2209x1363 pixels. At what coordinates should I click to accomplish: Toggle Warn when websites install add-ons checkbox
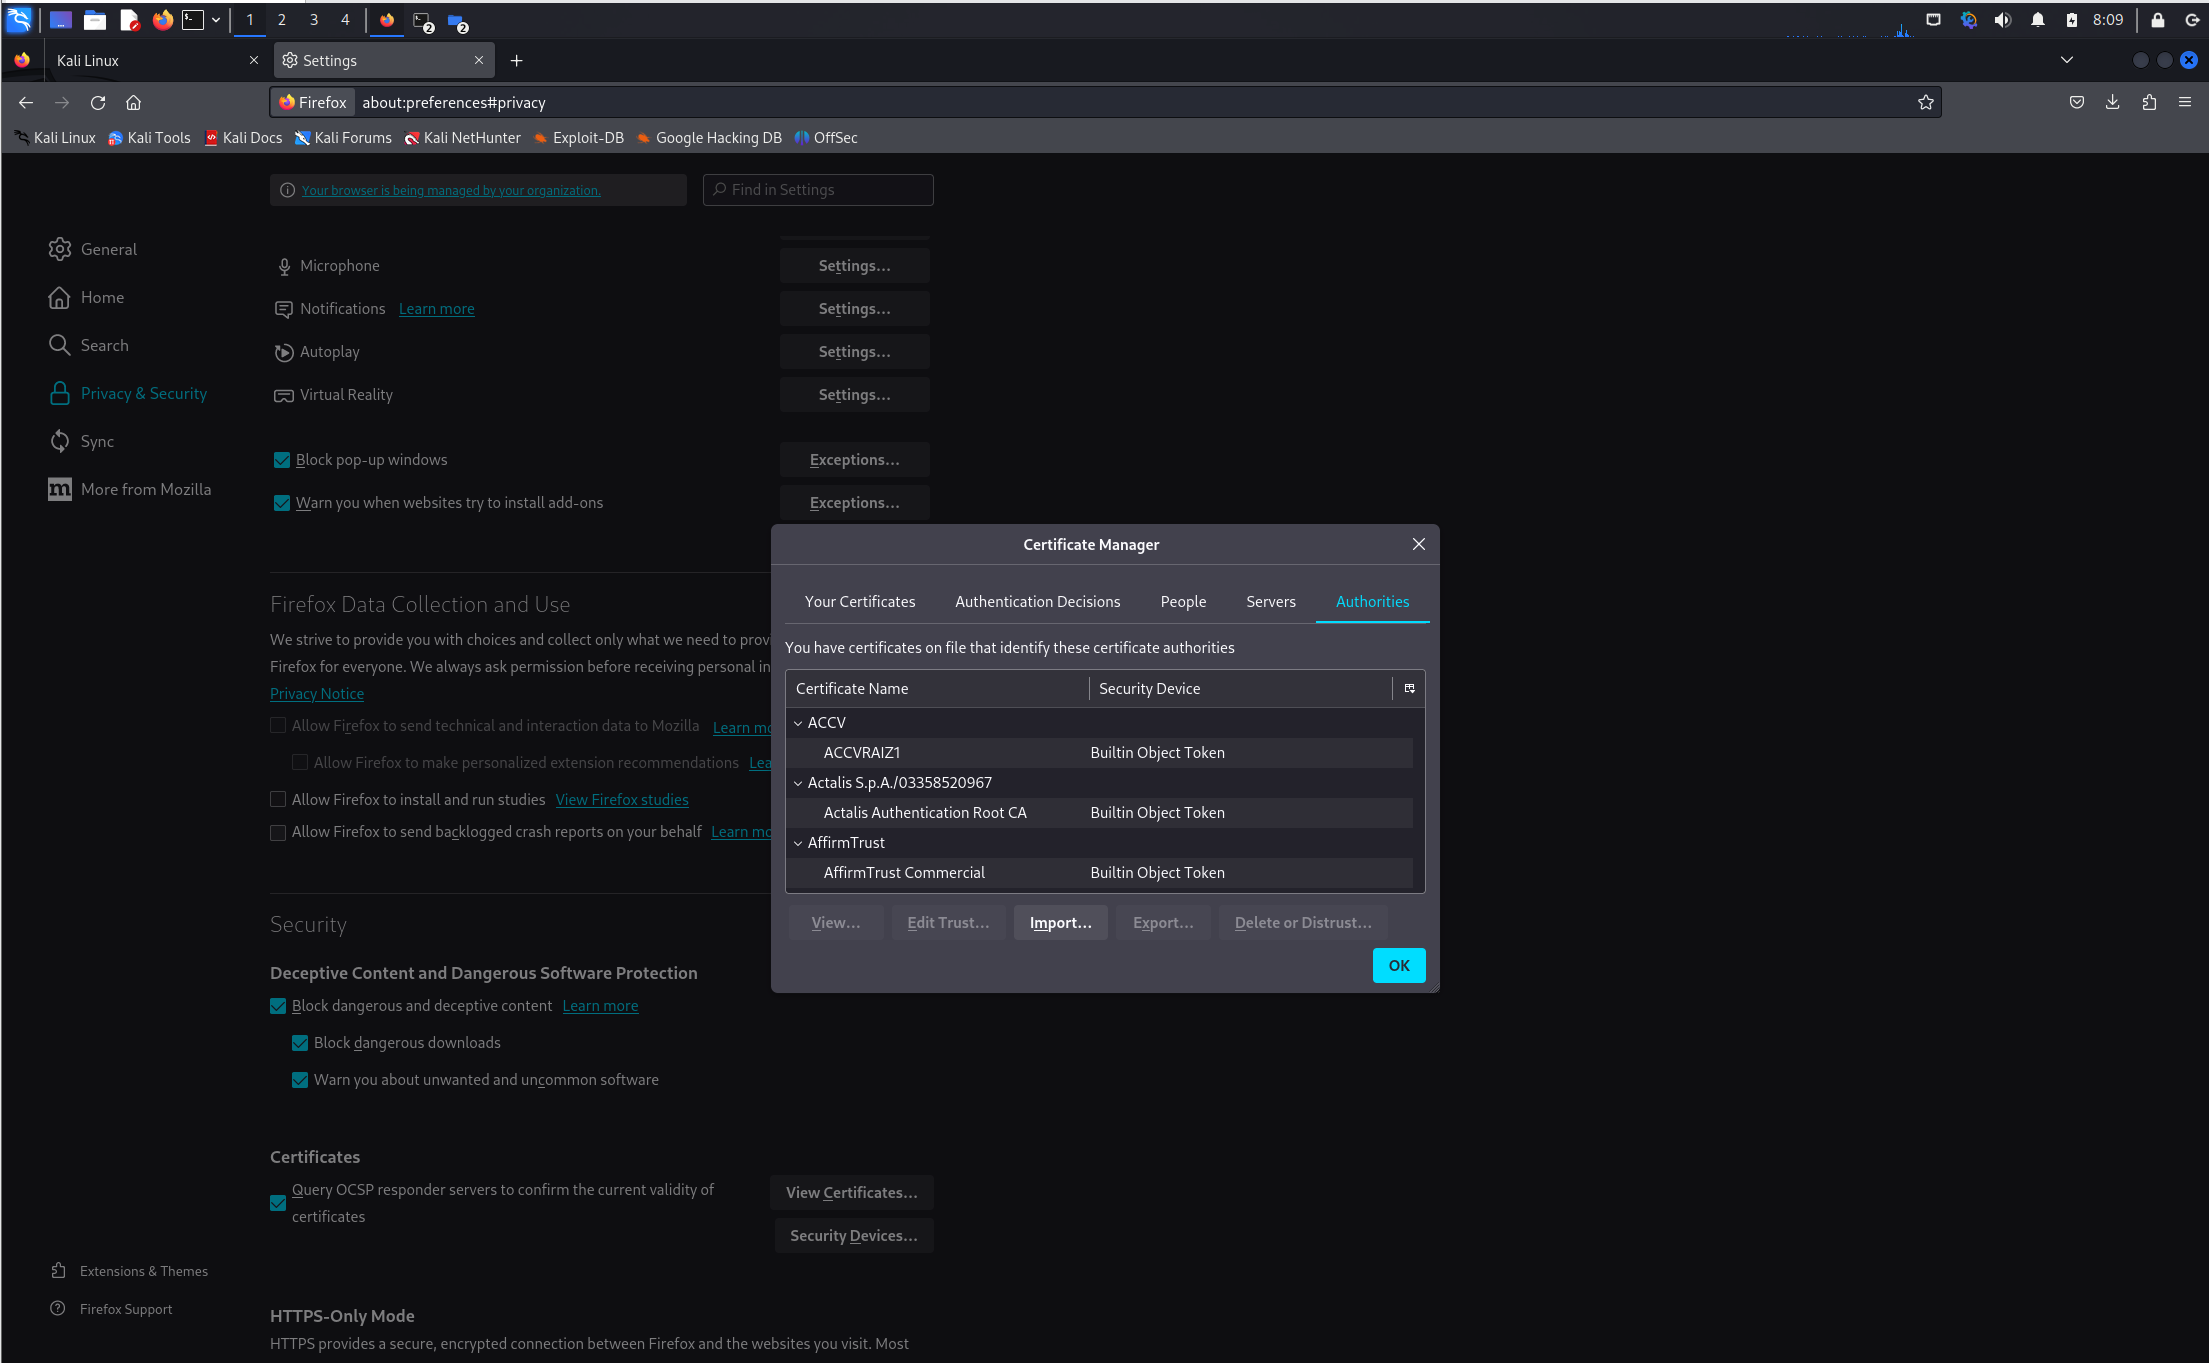coord(282,503)
